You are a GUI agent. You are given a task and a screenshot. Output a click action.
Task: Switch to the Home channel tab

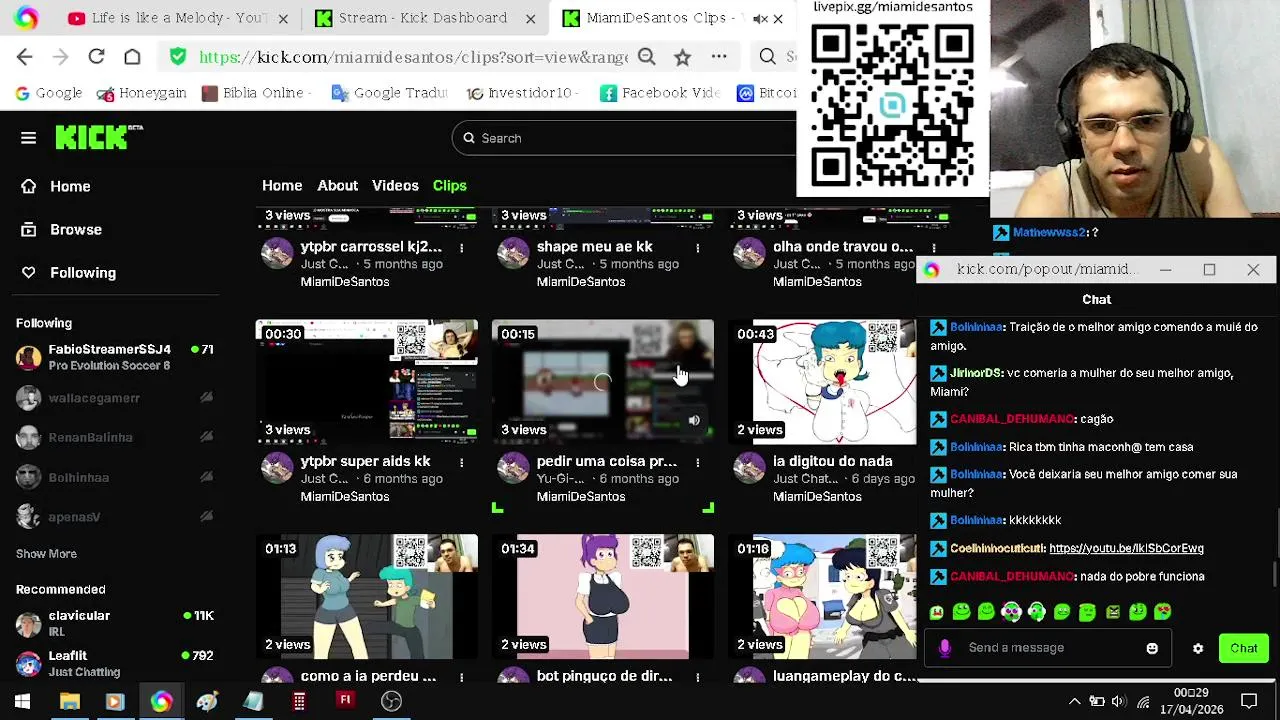282,185
